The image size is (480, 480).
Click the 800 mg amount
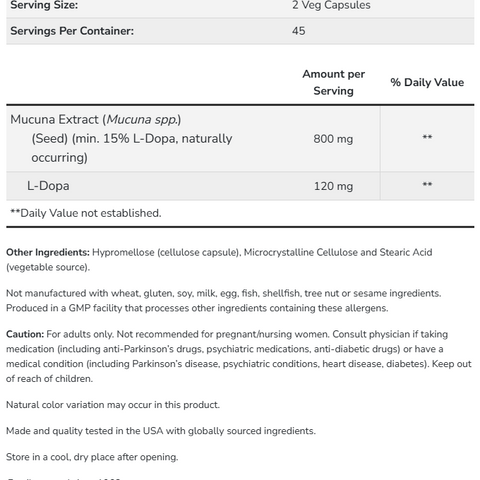[x=333, y=139]
